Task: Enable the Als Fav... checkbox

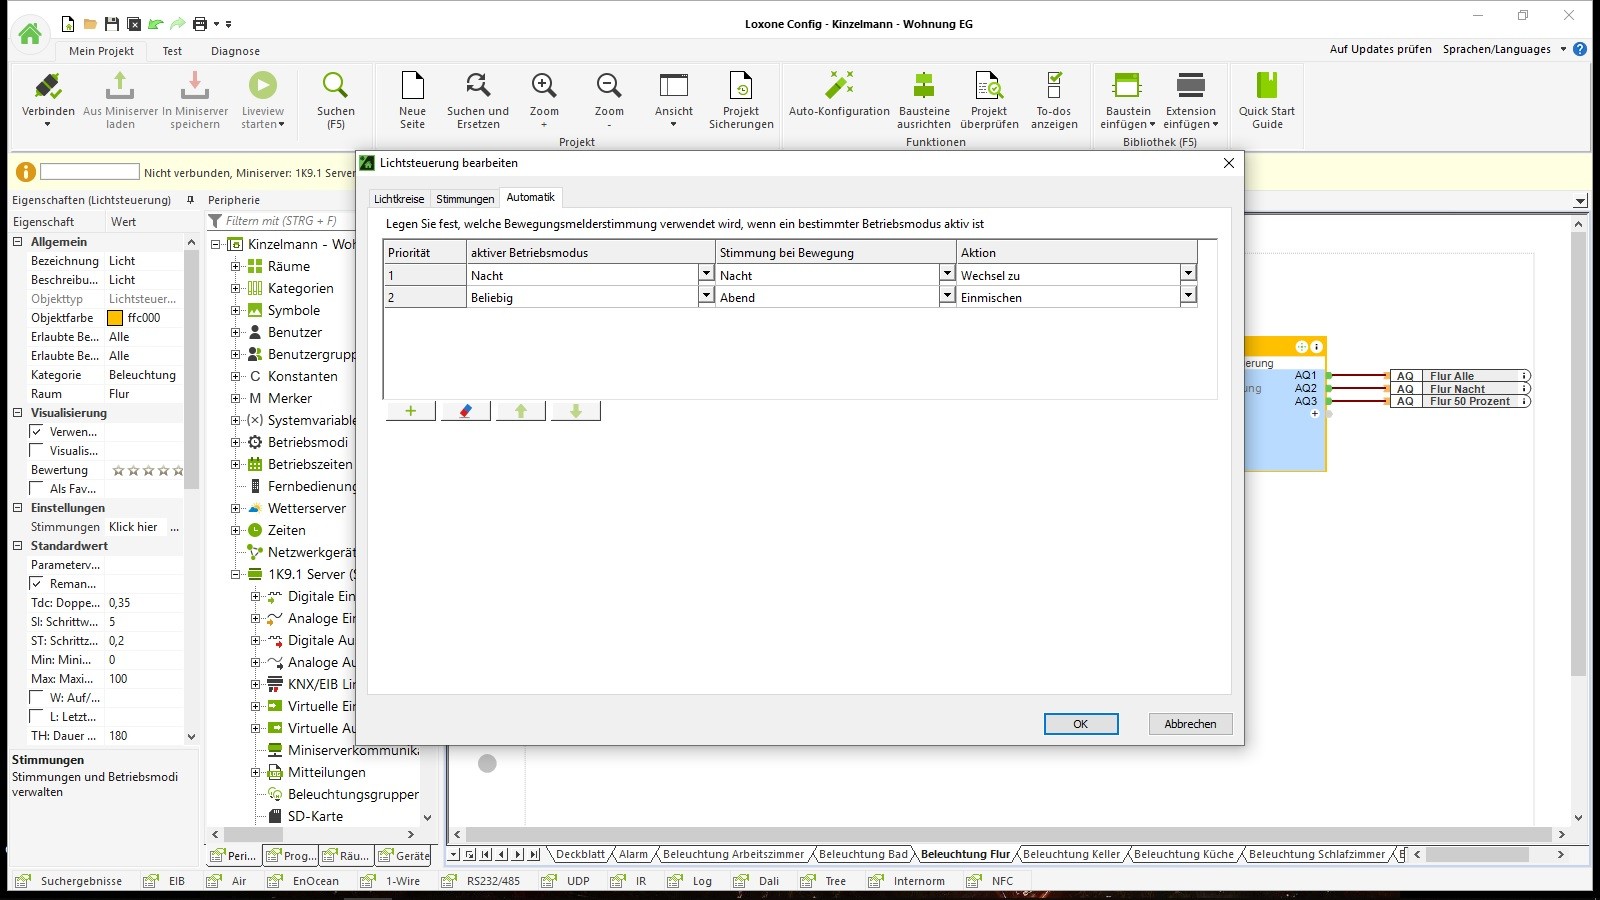Action: (37, 489)
